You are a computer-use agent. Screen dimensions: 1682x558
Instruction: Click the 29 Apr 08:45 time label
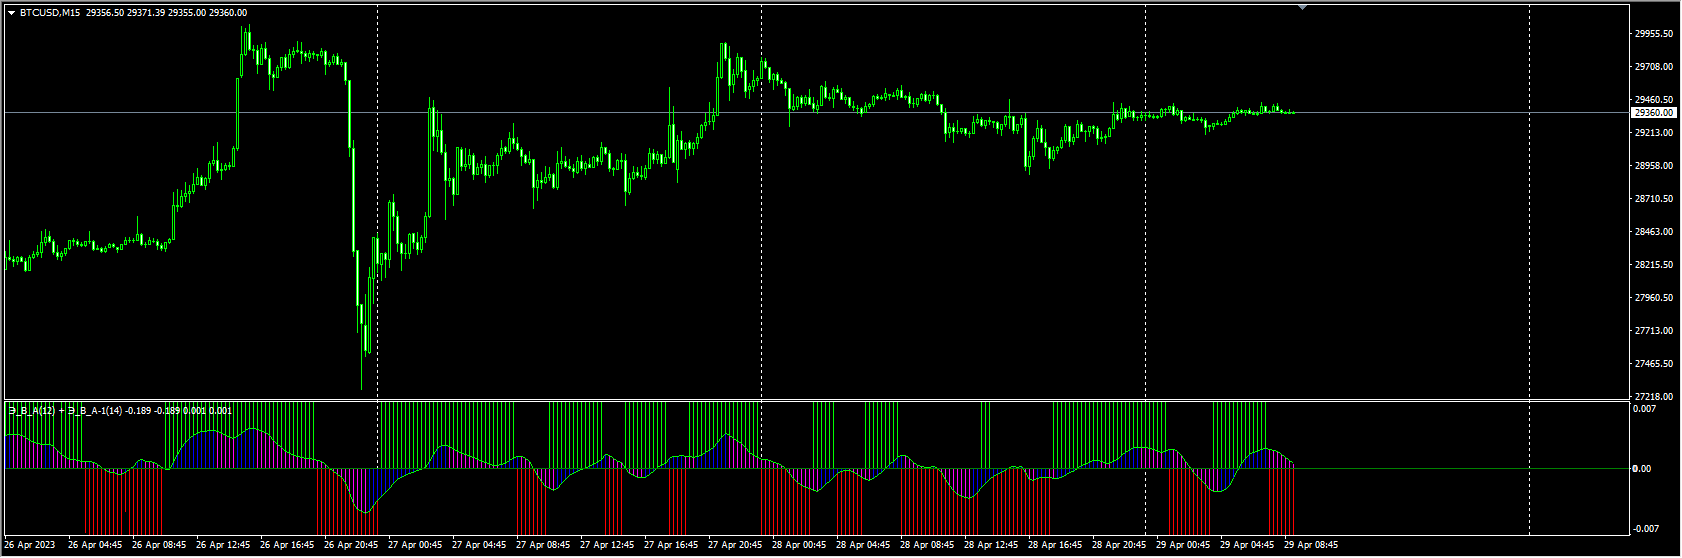pyautogui.click(x=1311, y=546)
